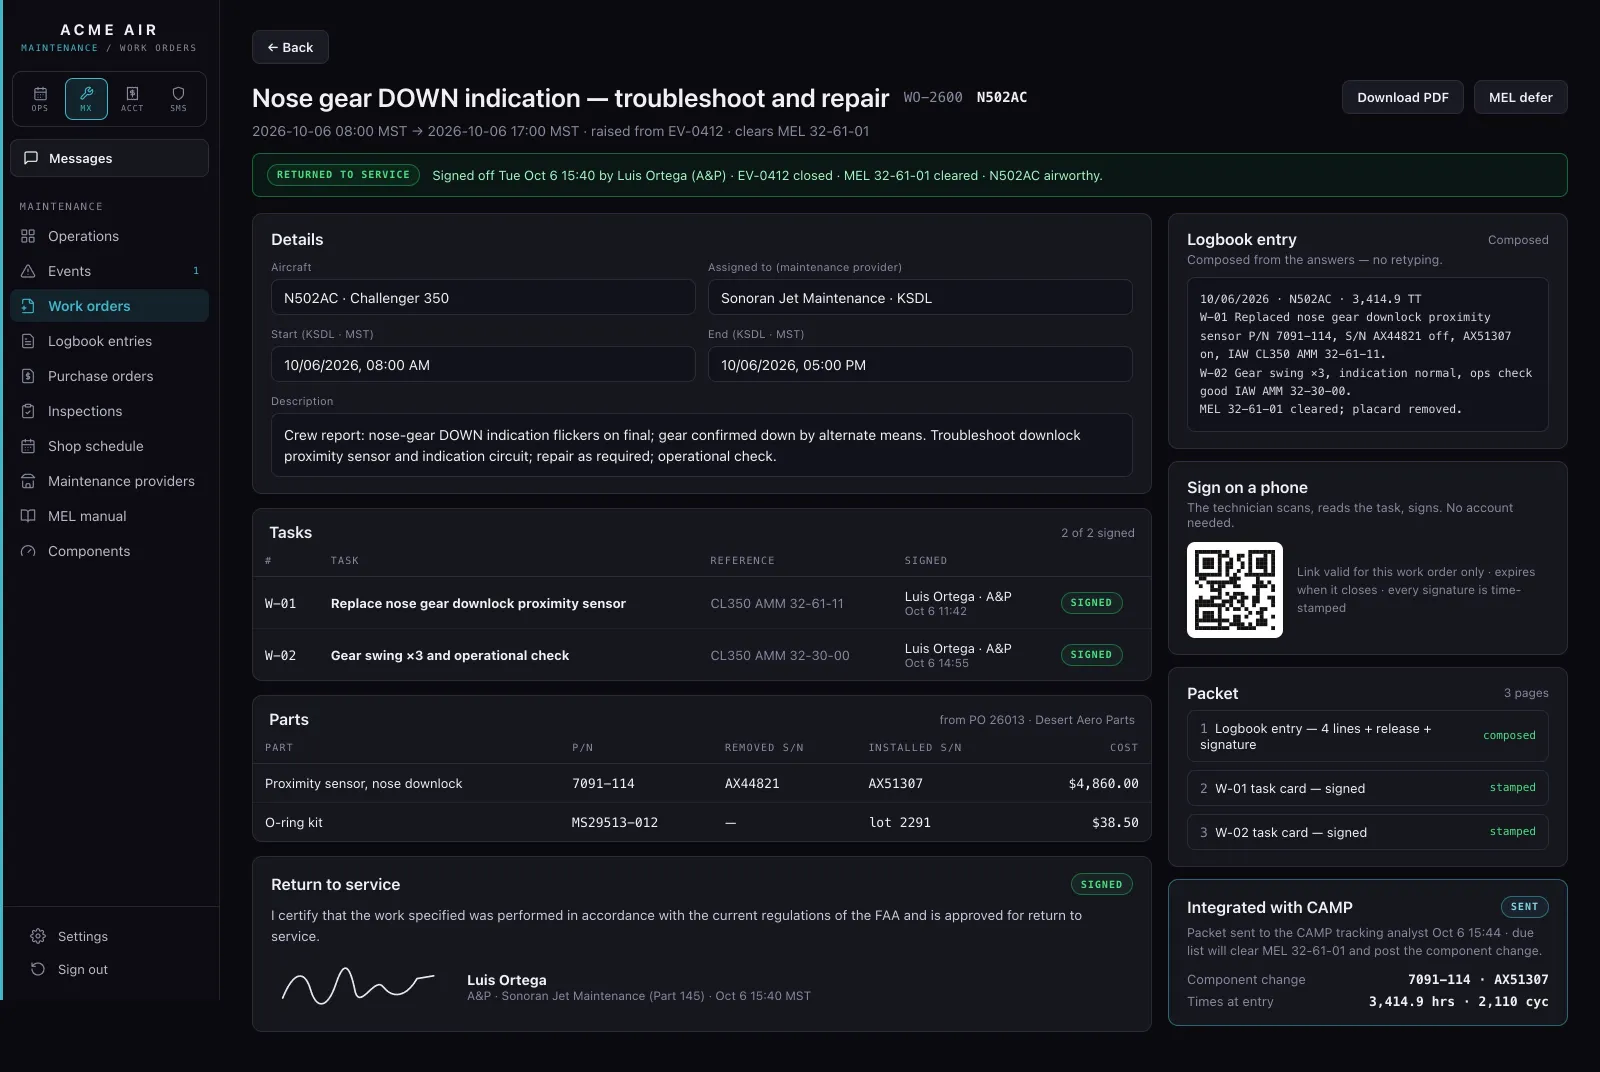The height and width of the screenshot is (1072, 1600).
Task: Open packet page 1 Logbook entry
Action: pos(1368,736)
